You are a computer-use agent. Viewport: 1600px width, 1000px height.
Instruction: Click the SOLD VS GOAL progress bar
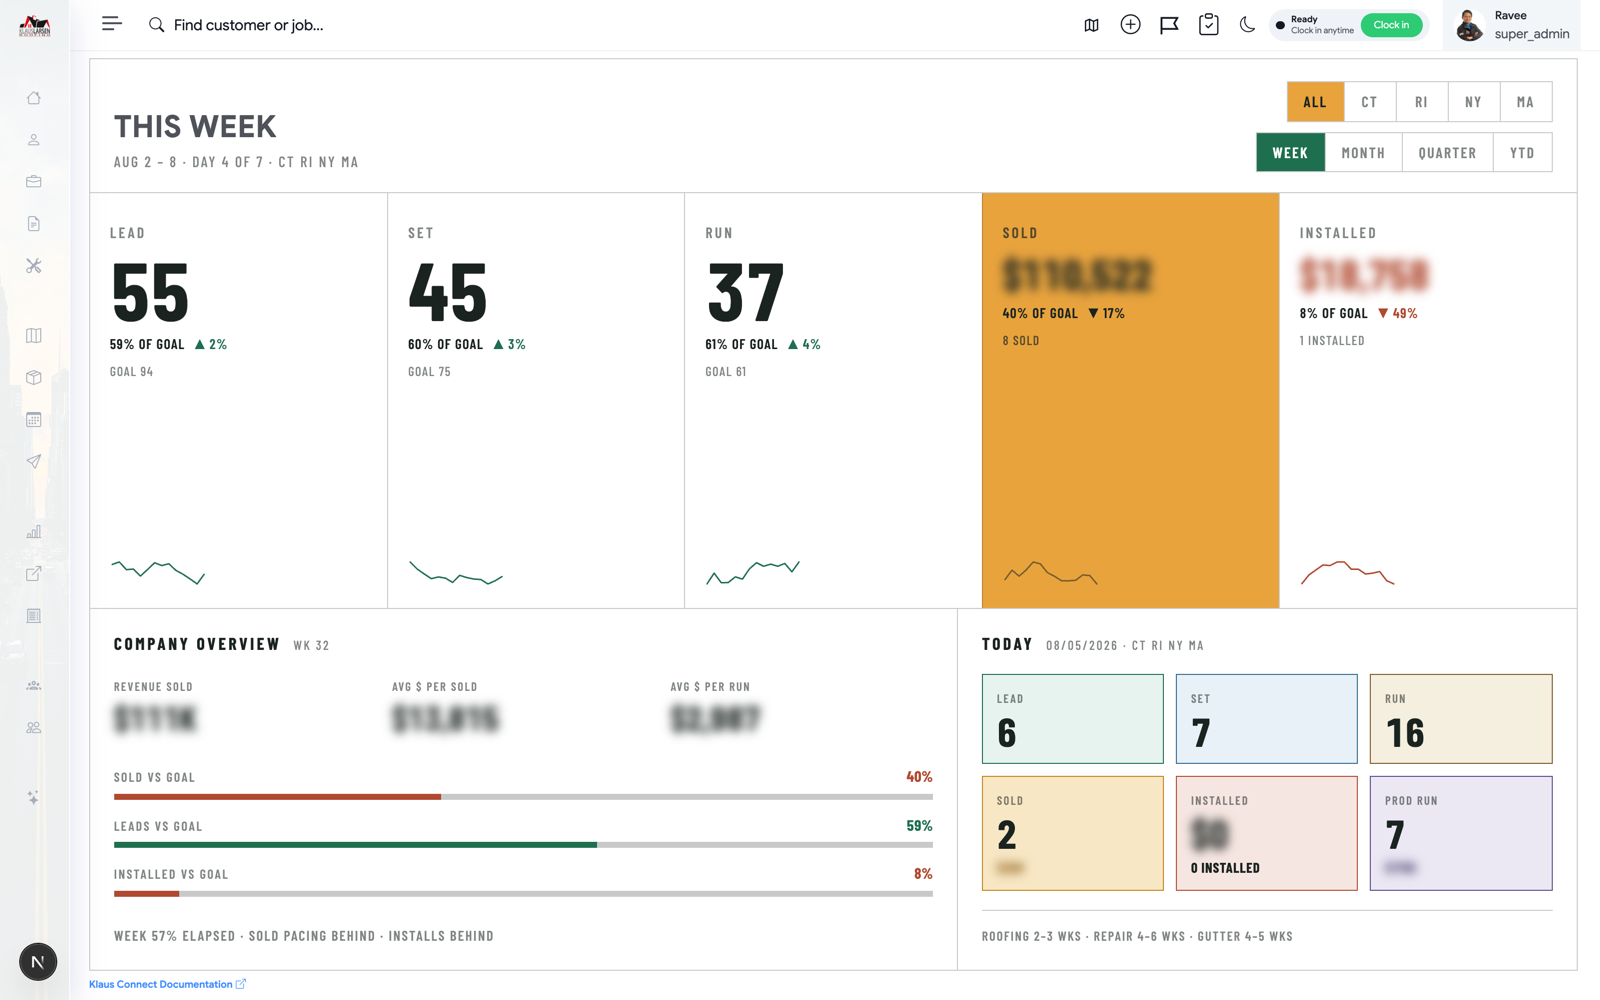[x=523, y=797]
